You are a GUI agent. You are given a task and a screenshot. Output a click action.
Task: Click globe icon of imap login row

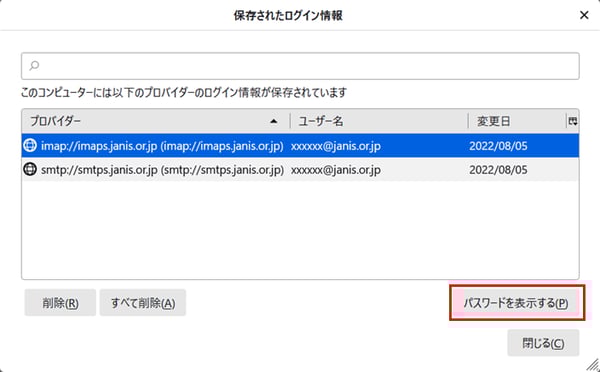point(30,145)
